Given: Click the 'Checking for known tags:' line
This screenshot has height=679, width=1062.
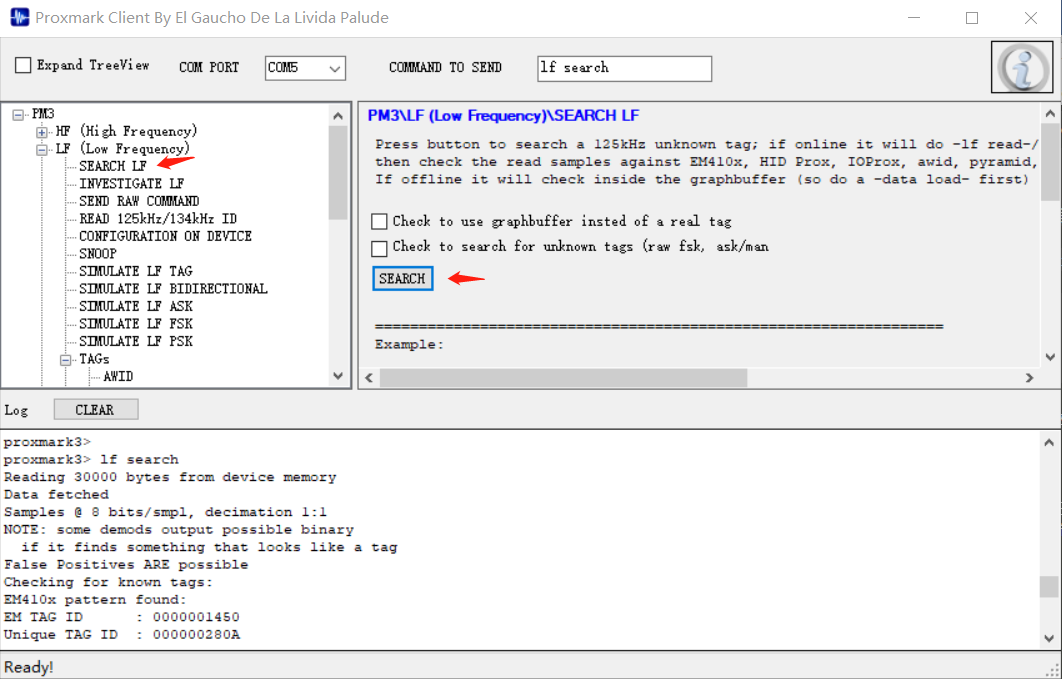Looking at the screenshot, I should click(108, 582).
